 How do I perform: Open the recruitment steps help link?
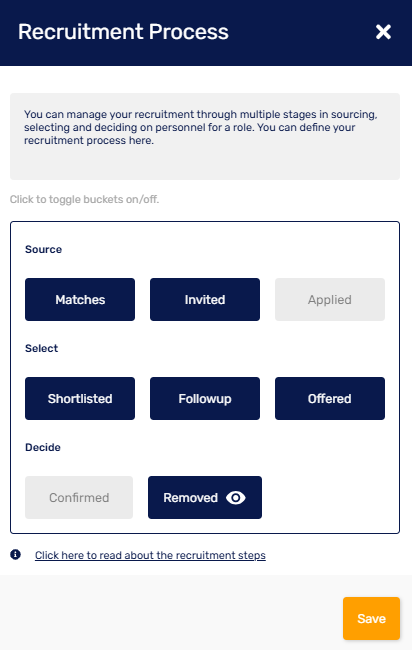[150, 555]
